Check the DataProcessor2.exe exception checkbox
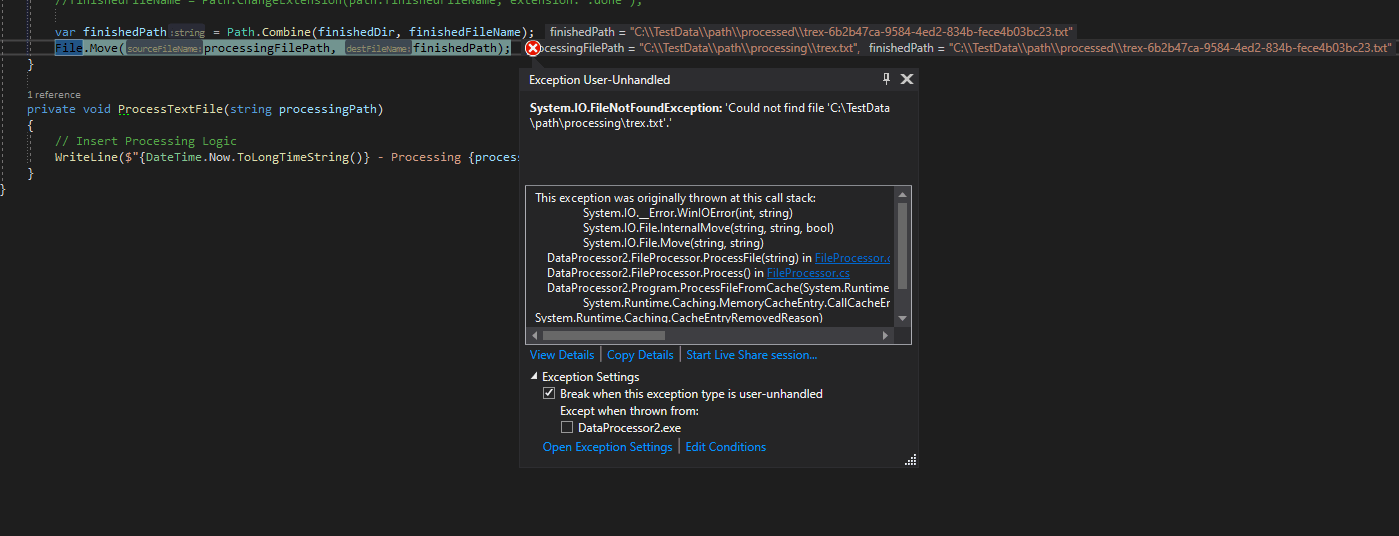This screenshot has width=1399, height=536. (x=567, y=428)
